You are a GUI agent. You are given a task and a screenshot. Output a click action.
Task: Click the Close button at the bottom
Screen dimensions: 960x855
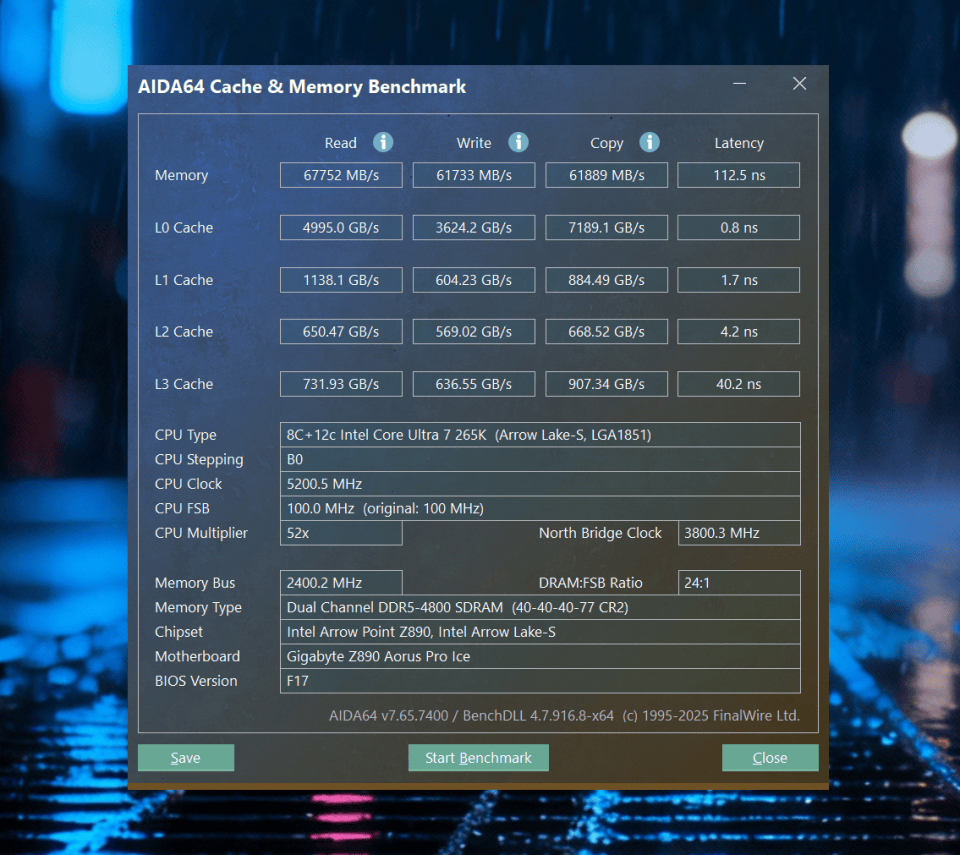pyautogui.click(x=770, y=757)
